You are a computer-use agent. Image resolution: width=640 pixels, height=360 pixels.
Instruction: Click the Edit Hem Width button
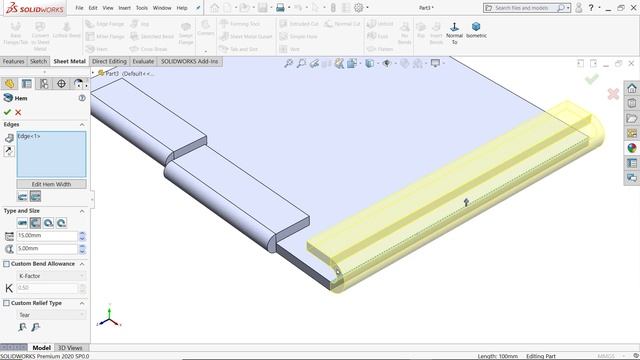(x=51, y=184)
